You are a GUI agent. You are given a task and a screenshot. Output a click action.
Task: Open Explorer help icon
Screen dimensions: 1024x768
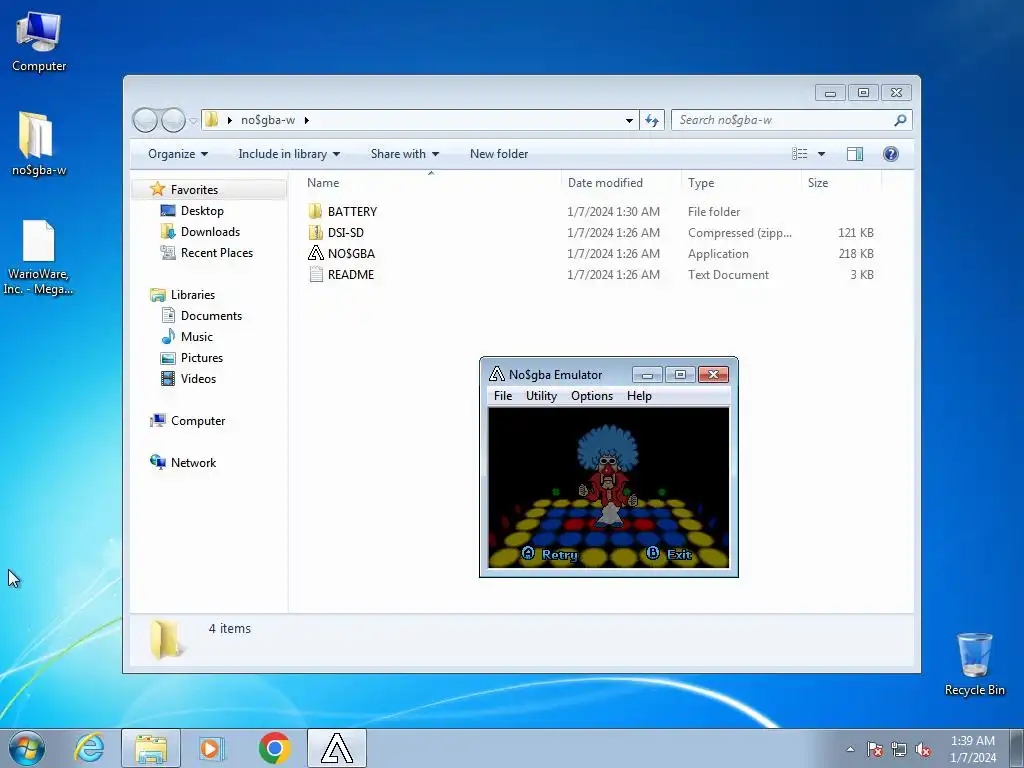pyautogui.click(x=891, y=154)
